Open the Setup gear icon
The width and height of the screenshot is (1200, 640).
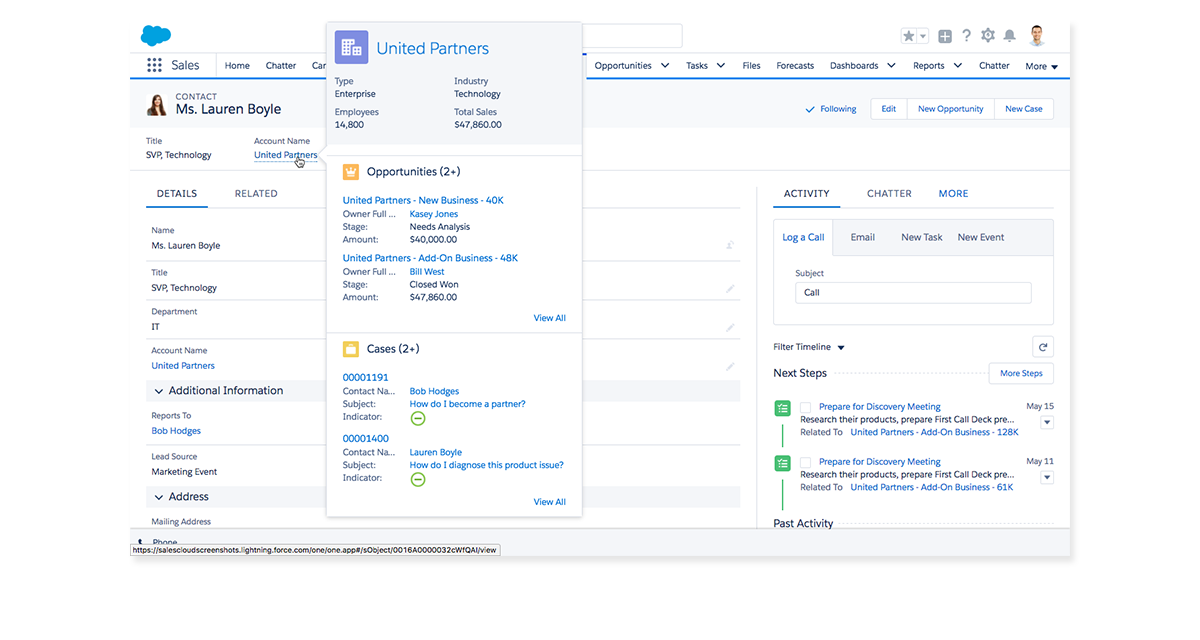(988, 36)
